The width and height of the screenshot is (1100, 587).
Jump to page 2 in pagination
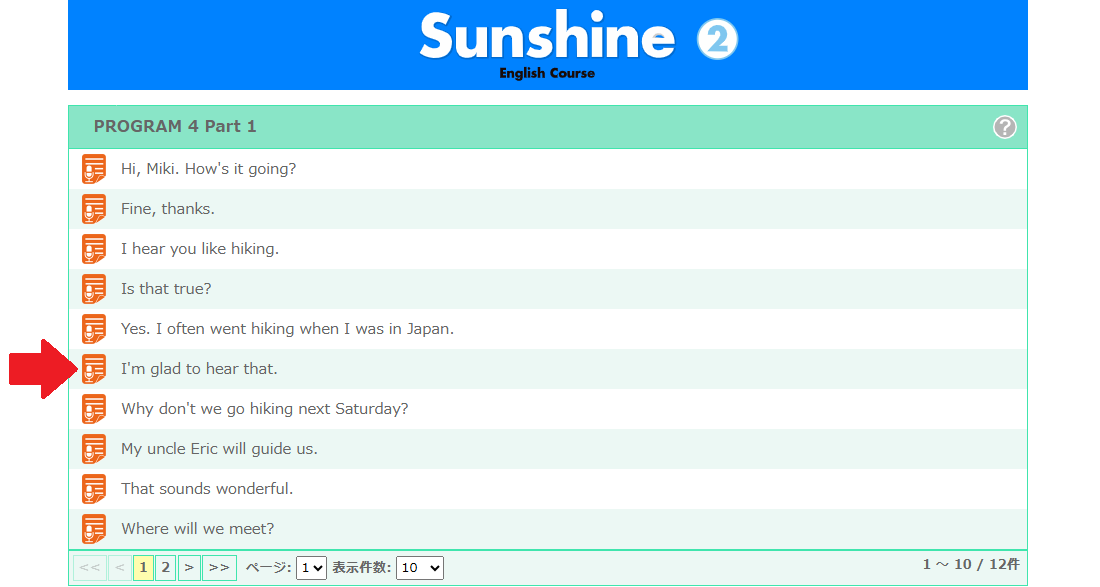pyautogui.click(x=166, y=567)
